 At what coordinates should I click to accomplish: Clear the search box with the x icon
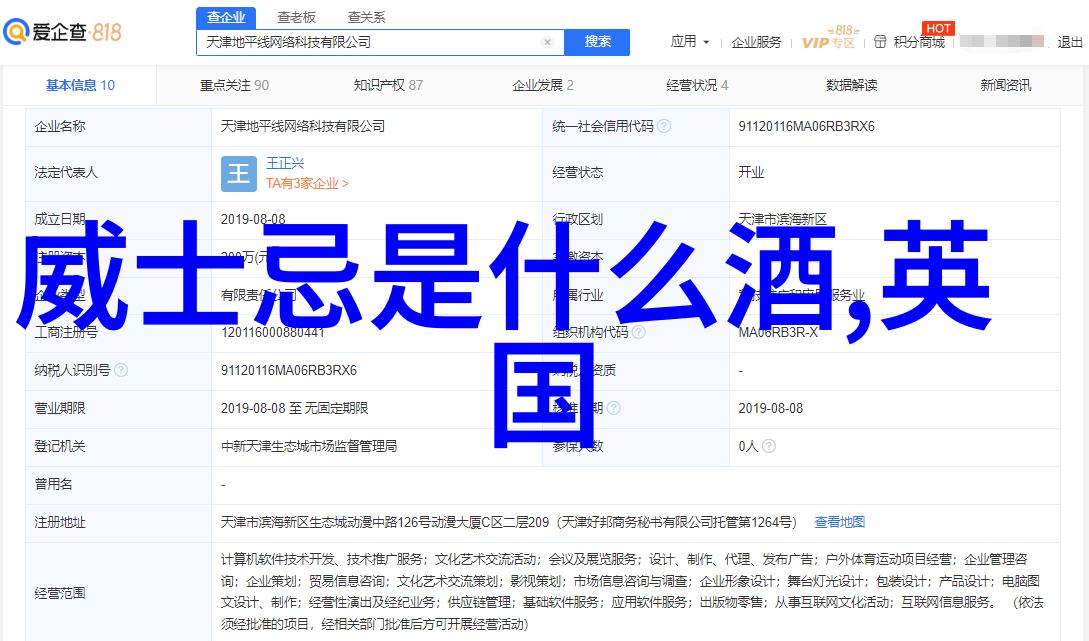547,42
